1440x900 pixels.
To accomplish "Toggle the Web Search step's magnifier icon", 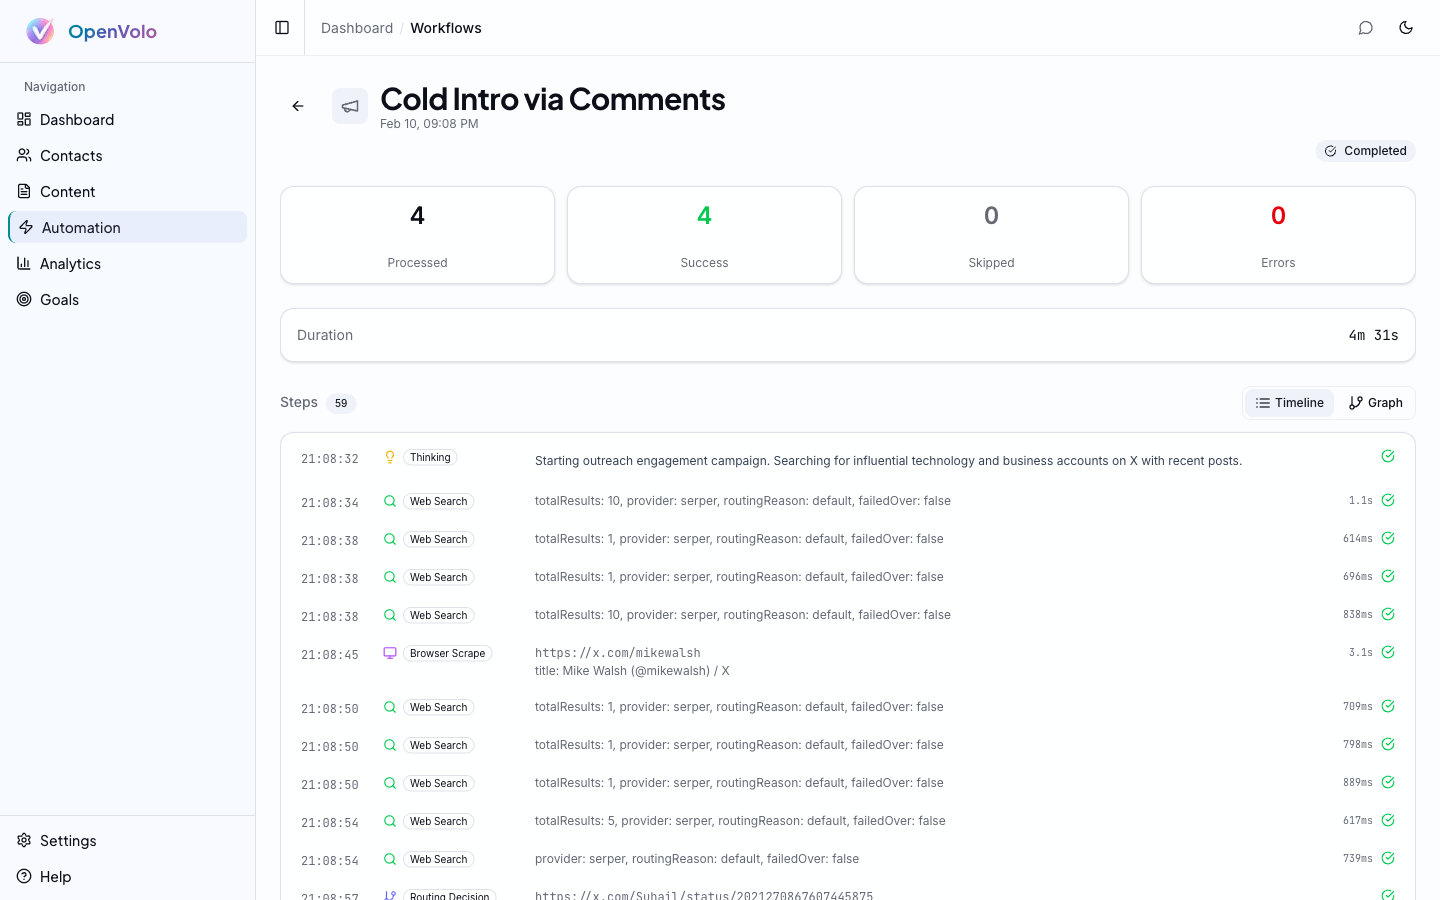I will point(389,501).
